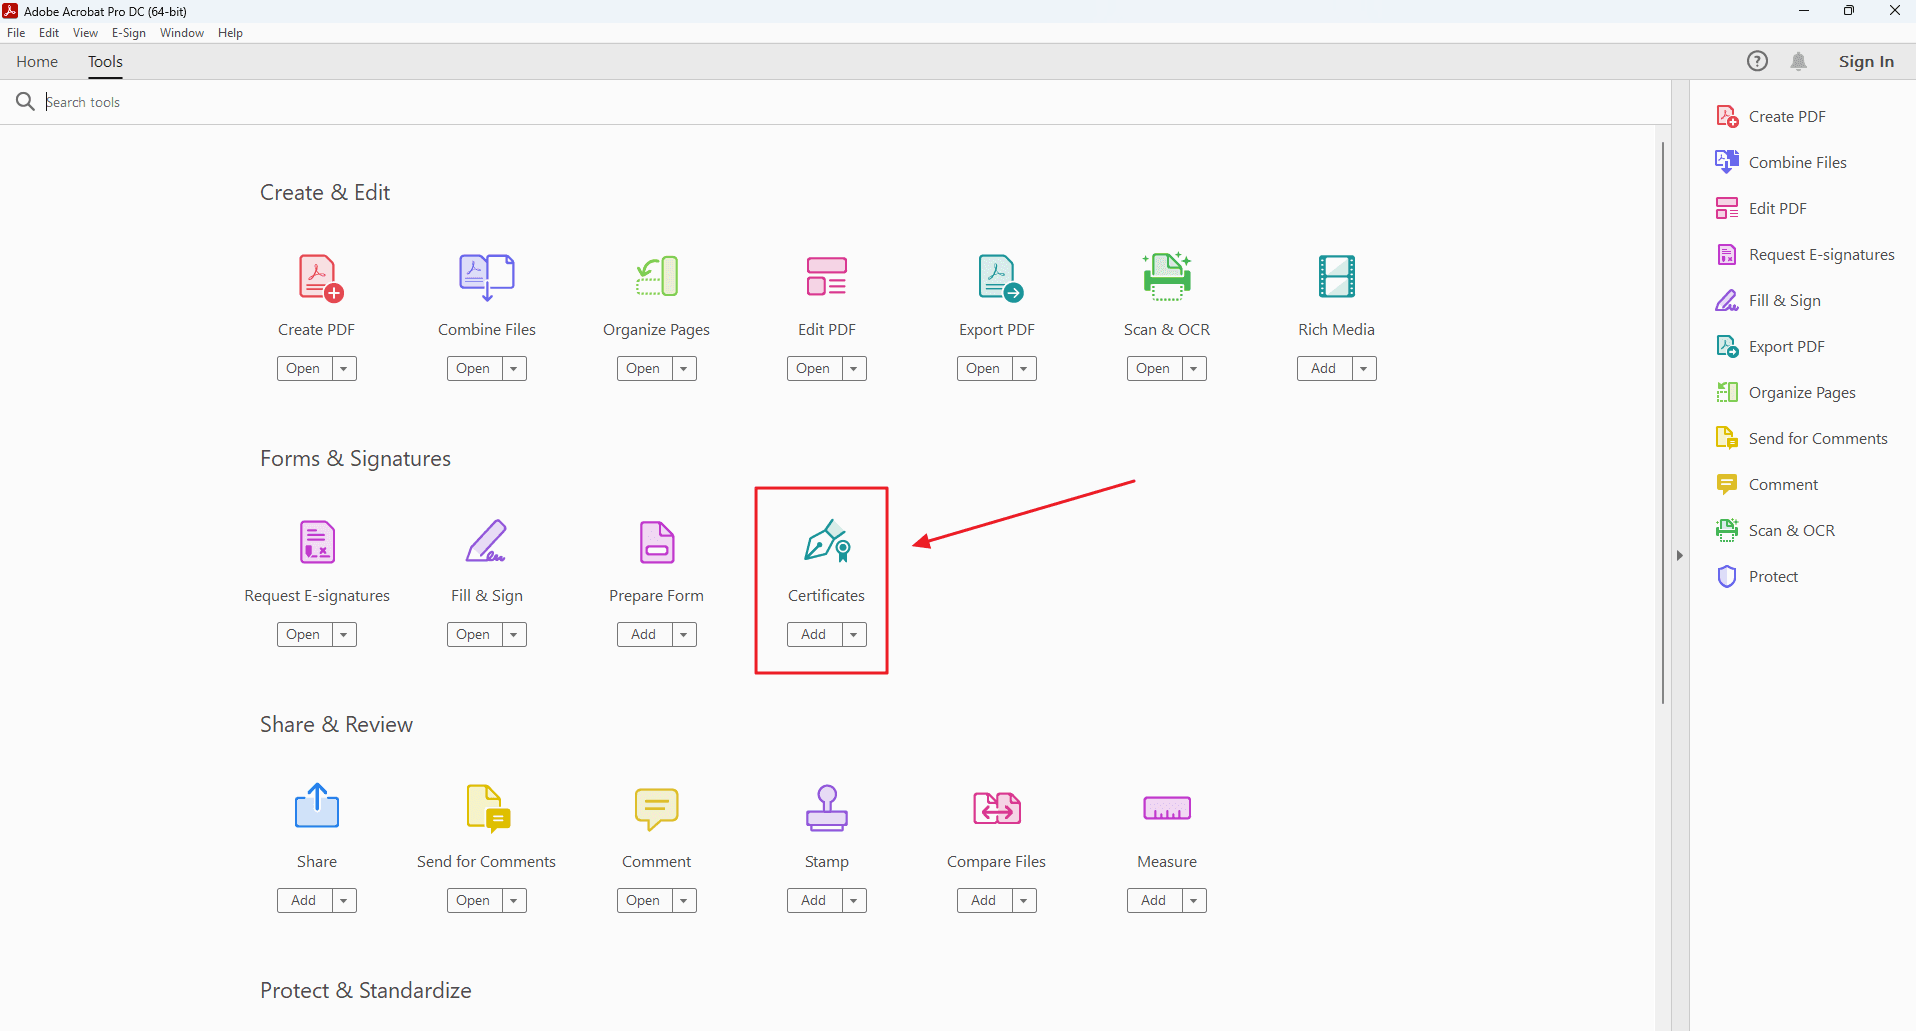Expand the dropdown arrow under Certificates
Viewport: 1916px width, 1031px height.
[x=854, y=635]
